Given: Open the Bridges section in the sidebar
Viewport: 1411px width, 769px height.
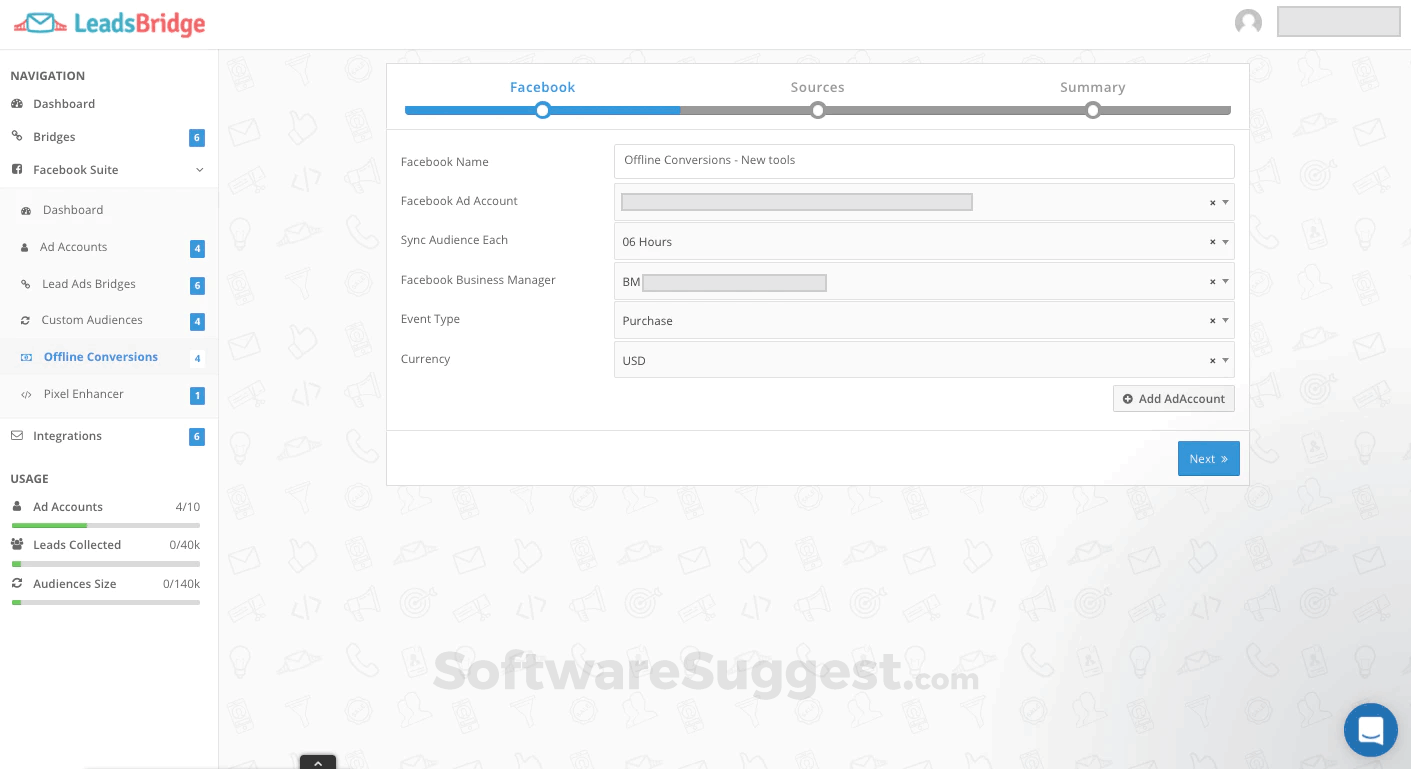Looking at the screenshot, I should pos(54,137).
